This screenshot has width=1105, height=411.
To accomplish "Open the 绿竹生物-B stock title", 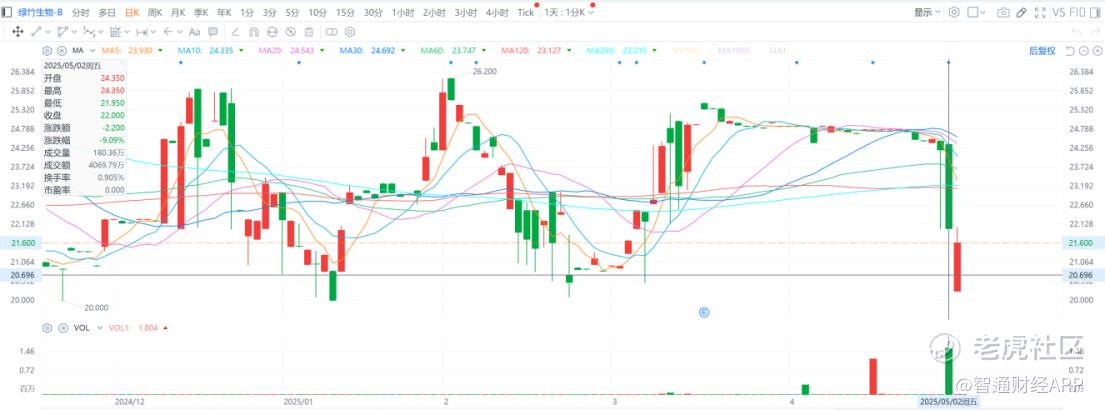I will (x=40, y=12).
